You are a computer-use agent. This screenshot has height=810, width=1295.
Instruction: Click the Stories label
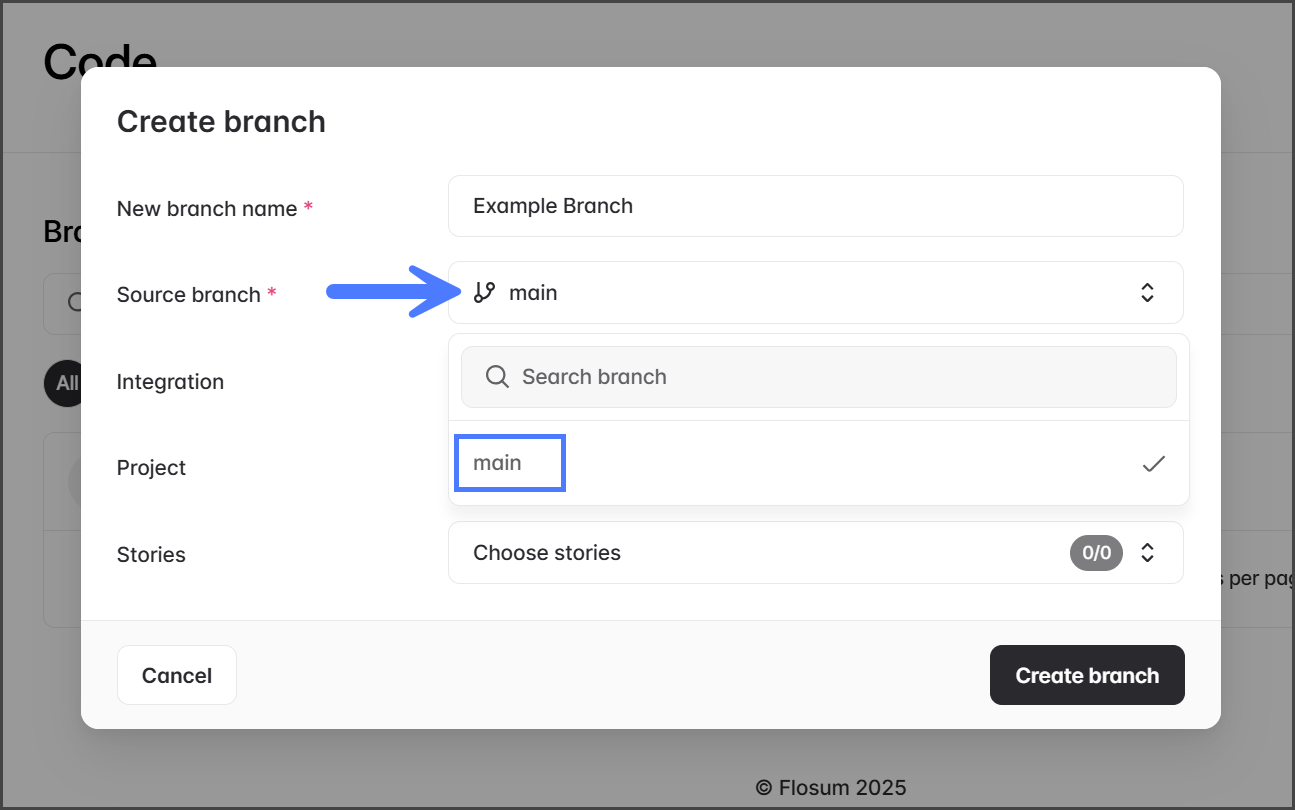click(151, 555)
